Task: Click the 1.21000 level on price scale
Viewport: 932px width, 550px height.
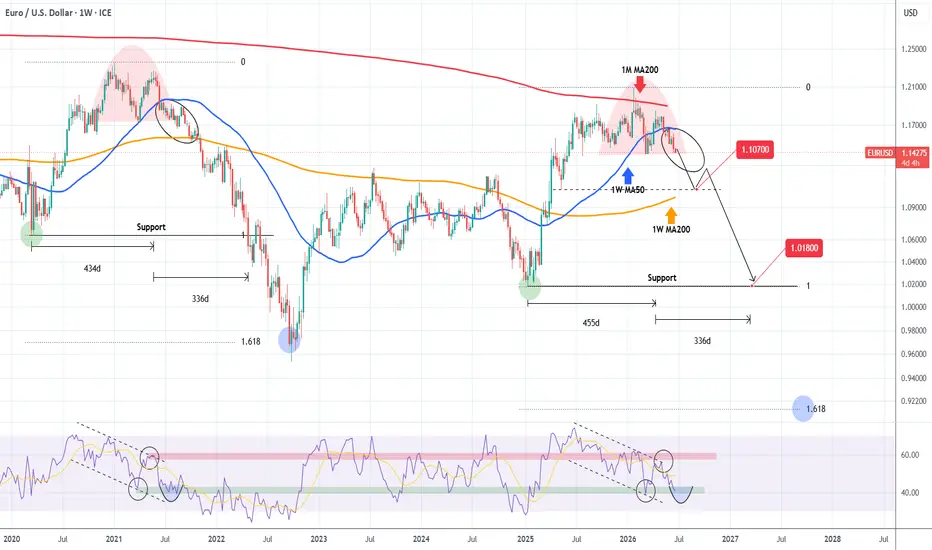Action: pos(914,87)
